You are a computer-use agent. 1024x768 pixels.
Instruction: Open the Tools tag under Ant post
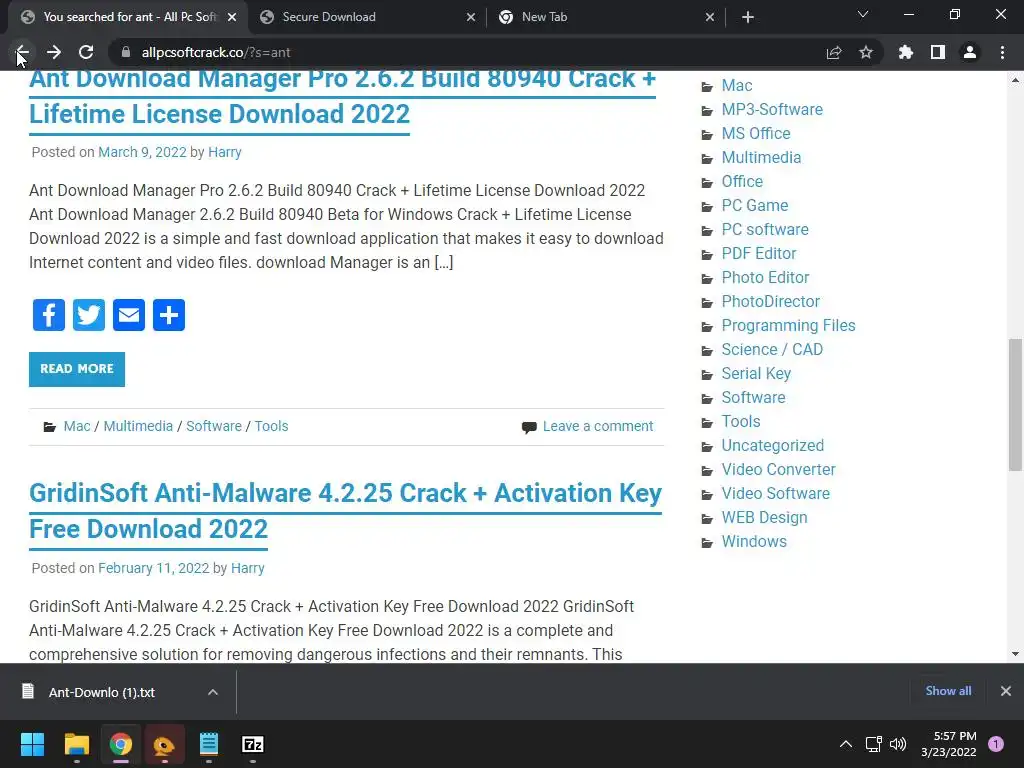[x=271, y=426]
